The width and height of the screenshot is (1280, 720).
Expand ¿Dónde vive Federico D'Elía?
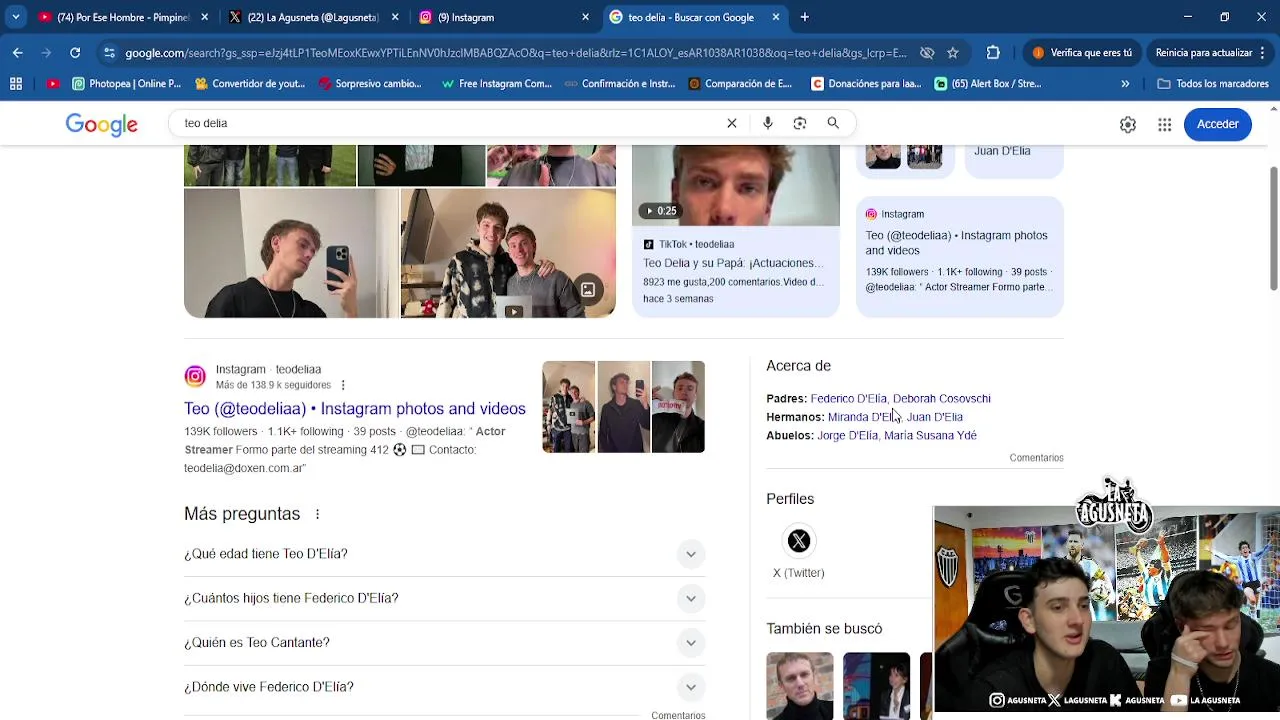tap(445, 687)
